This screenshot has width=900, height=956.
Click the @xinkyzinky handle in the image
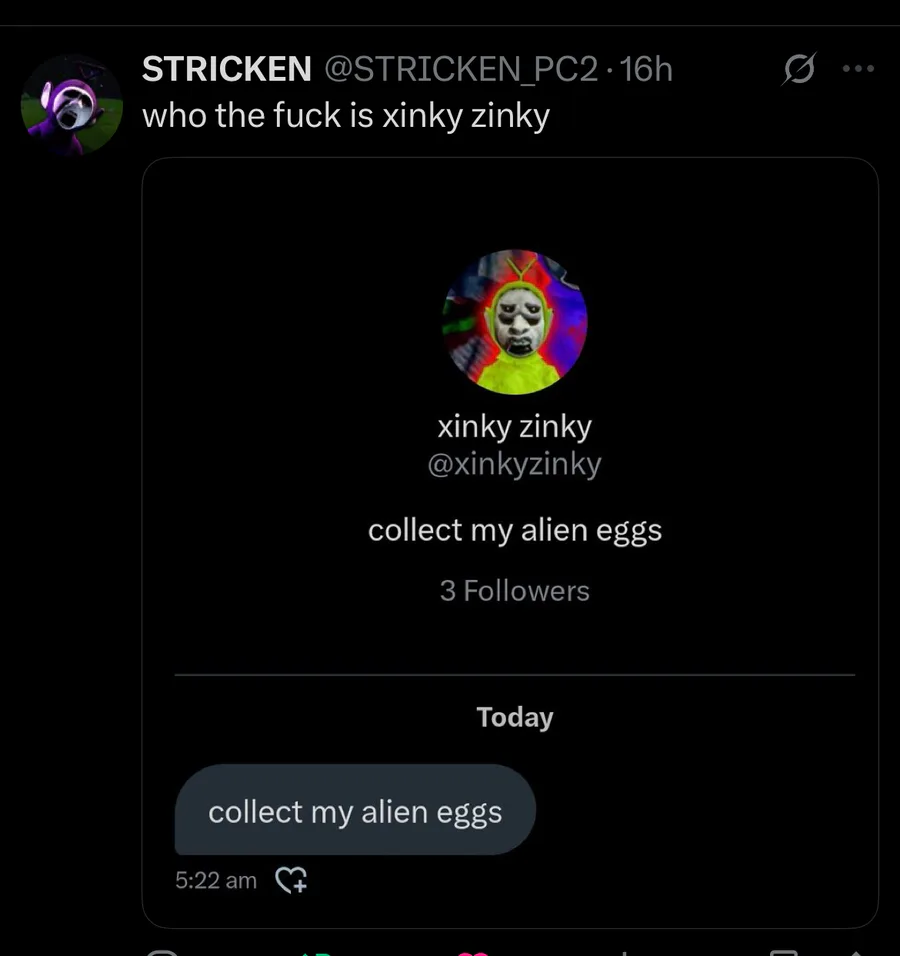click(x=514, y=465)
